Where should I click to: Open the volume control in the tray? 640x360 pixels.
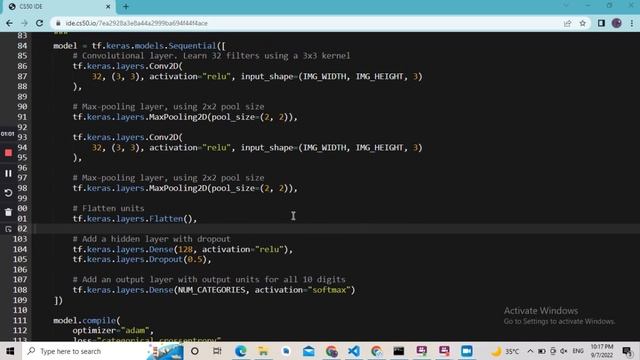(564, 351)
